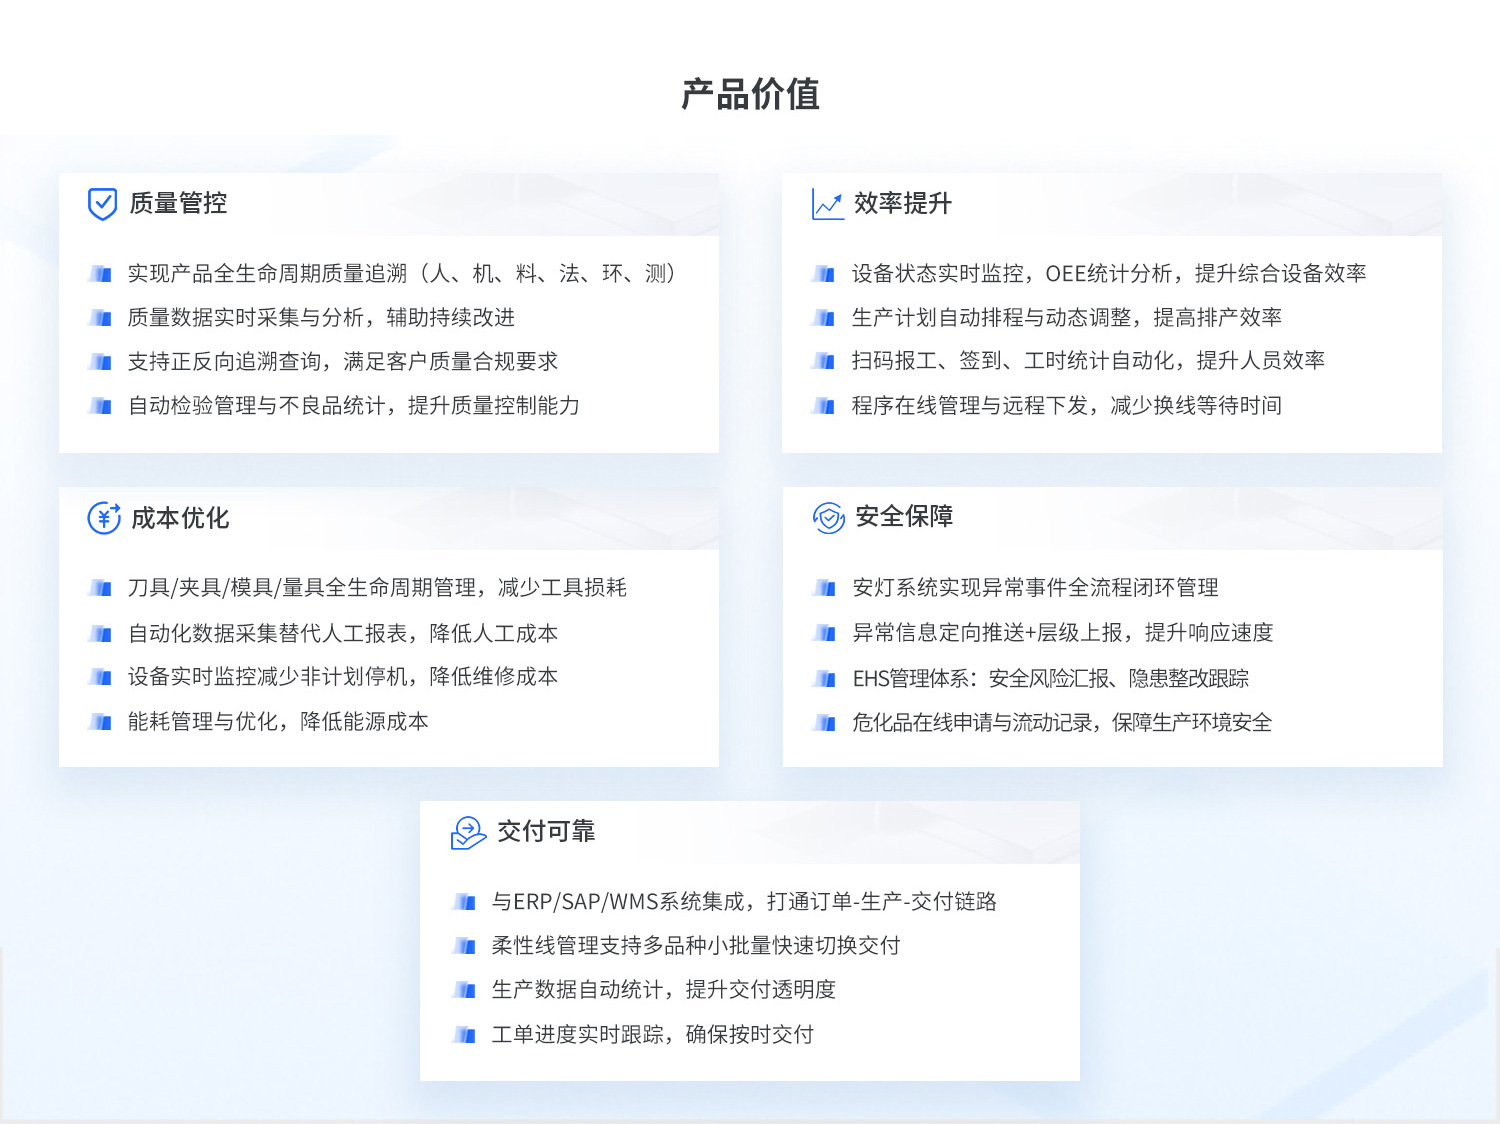
Task: Click the 质量管控 card heading
Action: pos(178,204)
